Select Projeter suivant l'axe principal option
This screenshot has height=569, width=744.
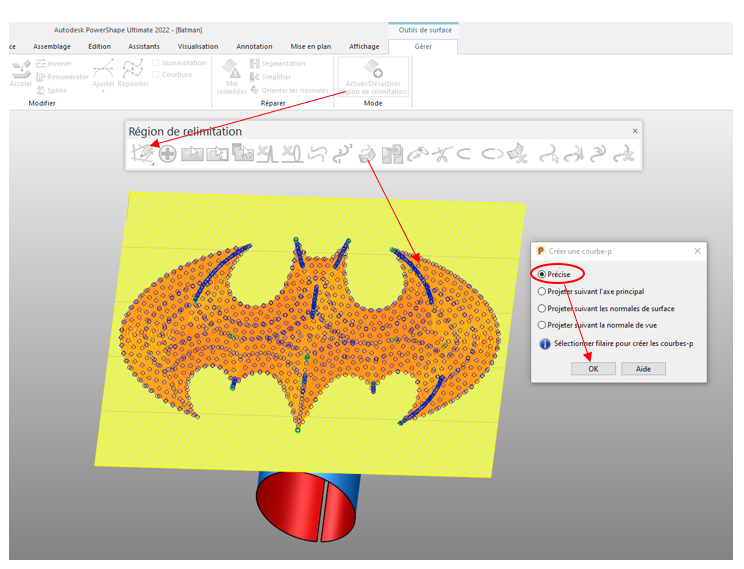(542, 291)
